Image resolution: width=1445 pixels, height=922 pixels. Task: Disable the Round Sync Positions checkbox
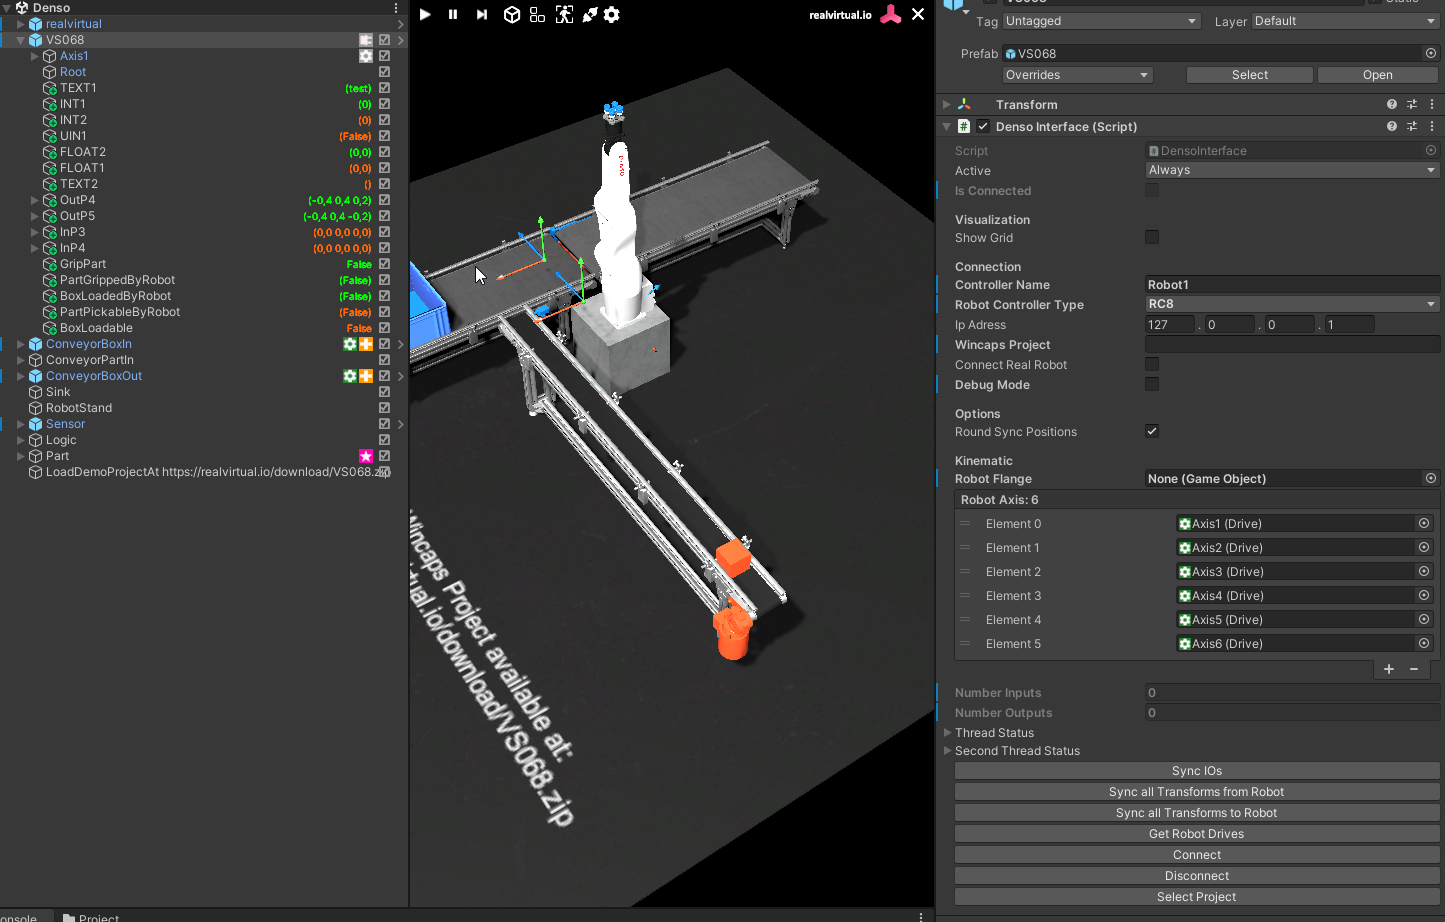pos(1152,432)
